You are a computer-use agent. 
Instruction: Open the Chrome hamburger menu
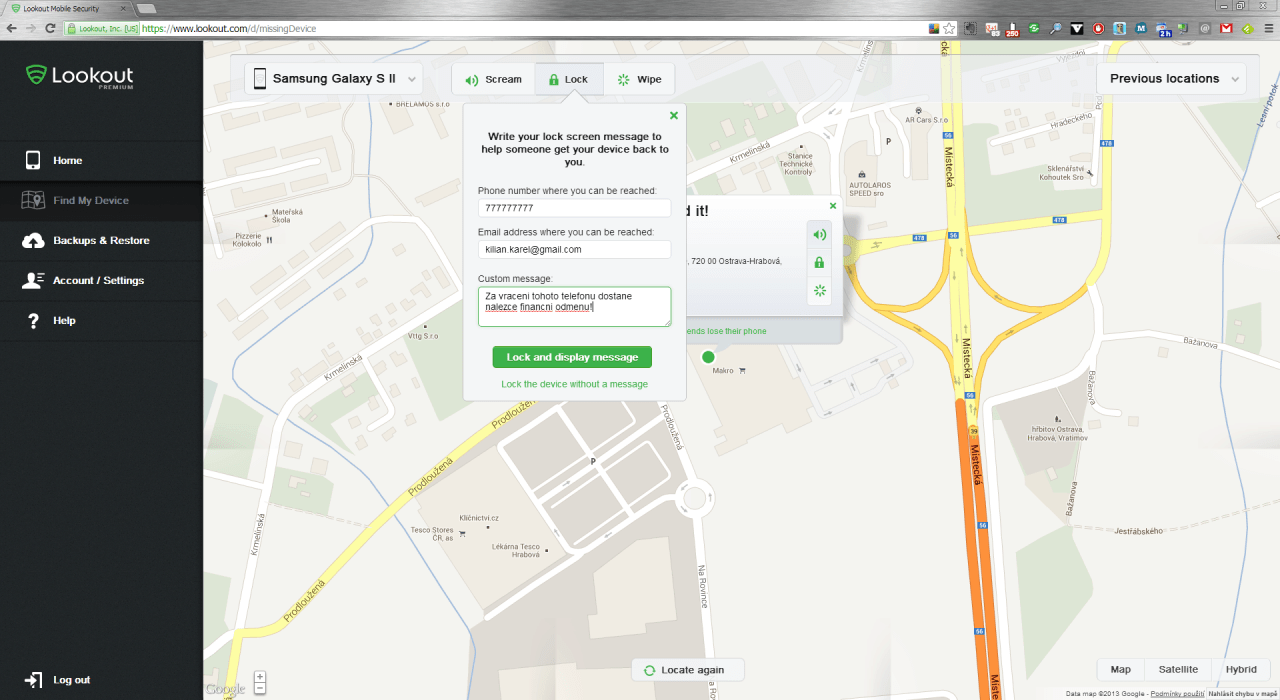pos(1268,29)
